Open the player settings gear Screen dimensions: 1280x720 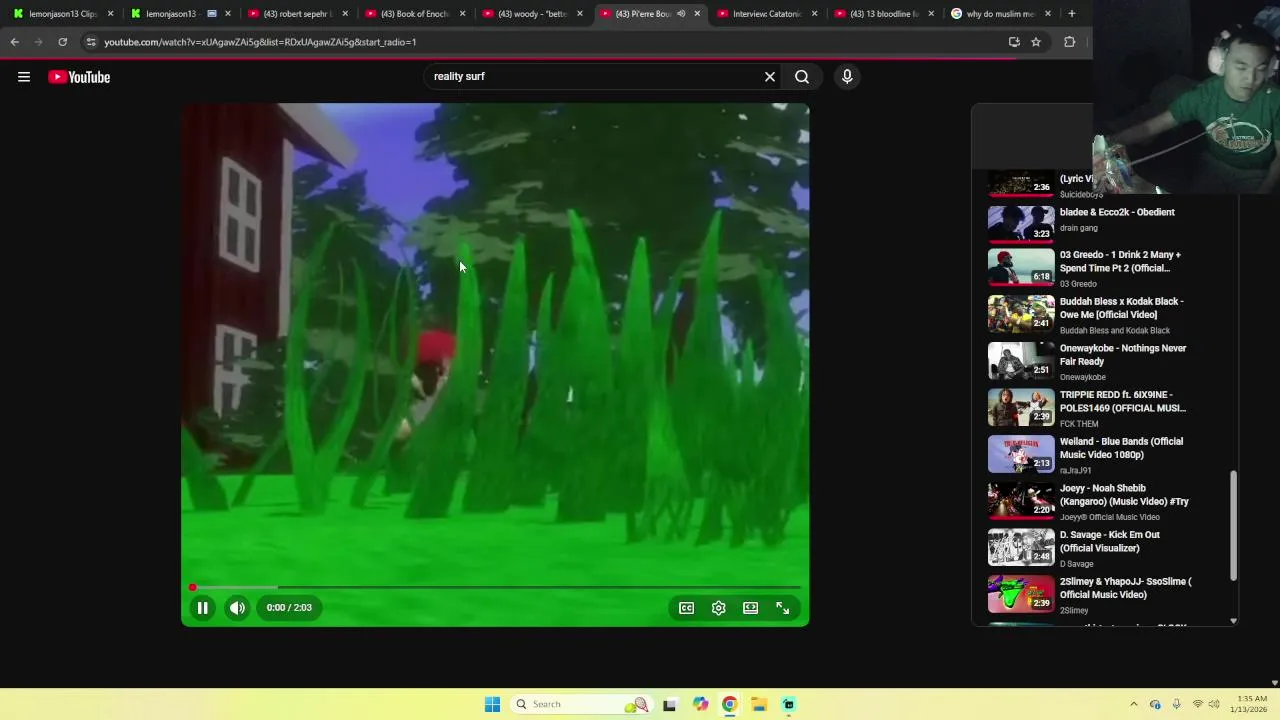pos(719,607)
